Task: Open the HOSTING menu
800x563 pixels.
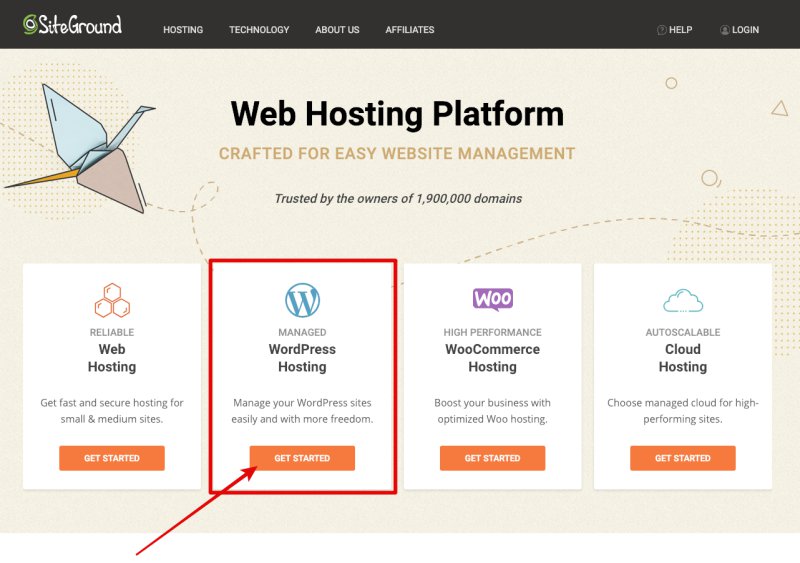Action: point(183,30)
